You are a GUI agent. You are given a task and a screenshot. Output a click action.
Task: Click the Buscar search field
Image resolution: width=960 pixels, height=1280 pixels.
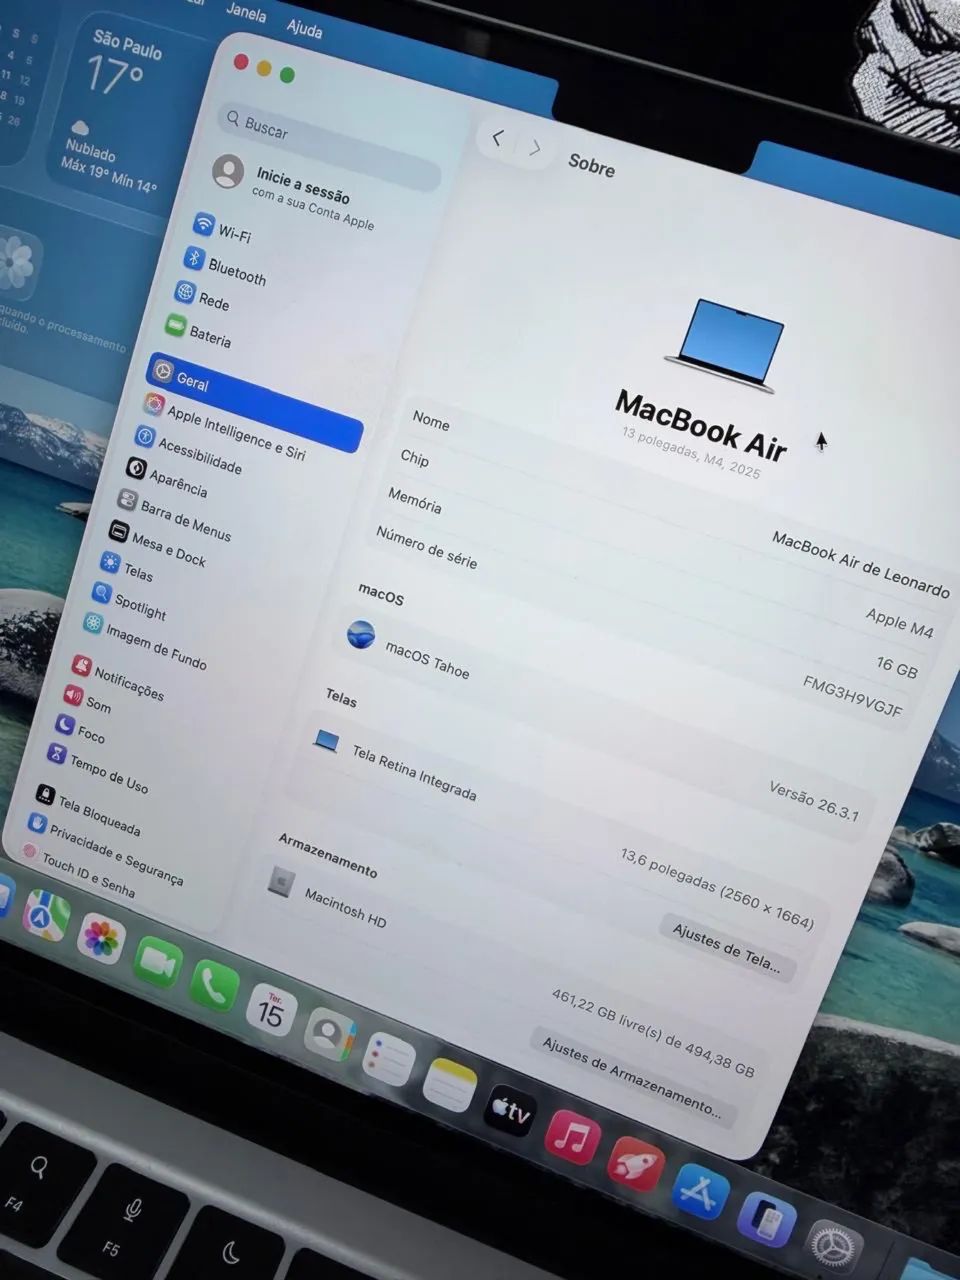[330, 147]
